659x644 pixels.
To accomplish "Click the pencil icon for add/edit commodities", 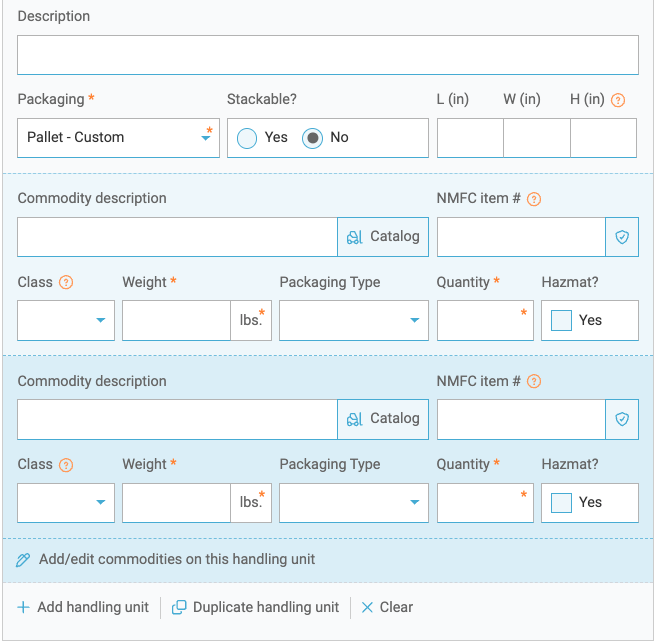I will click(23, 560).
